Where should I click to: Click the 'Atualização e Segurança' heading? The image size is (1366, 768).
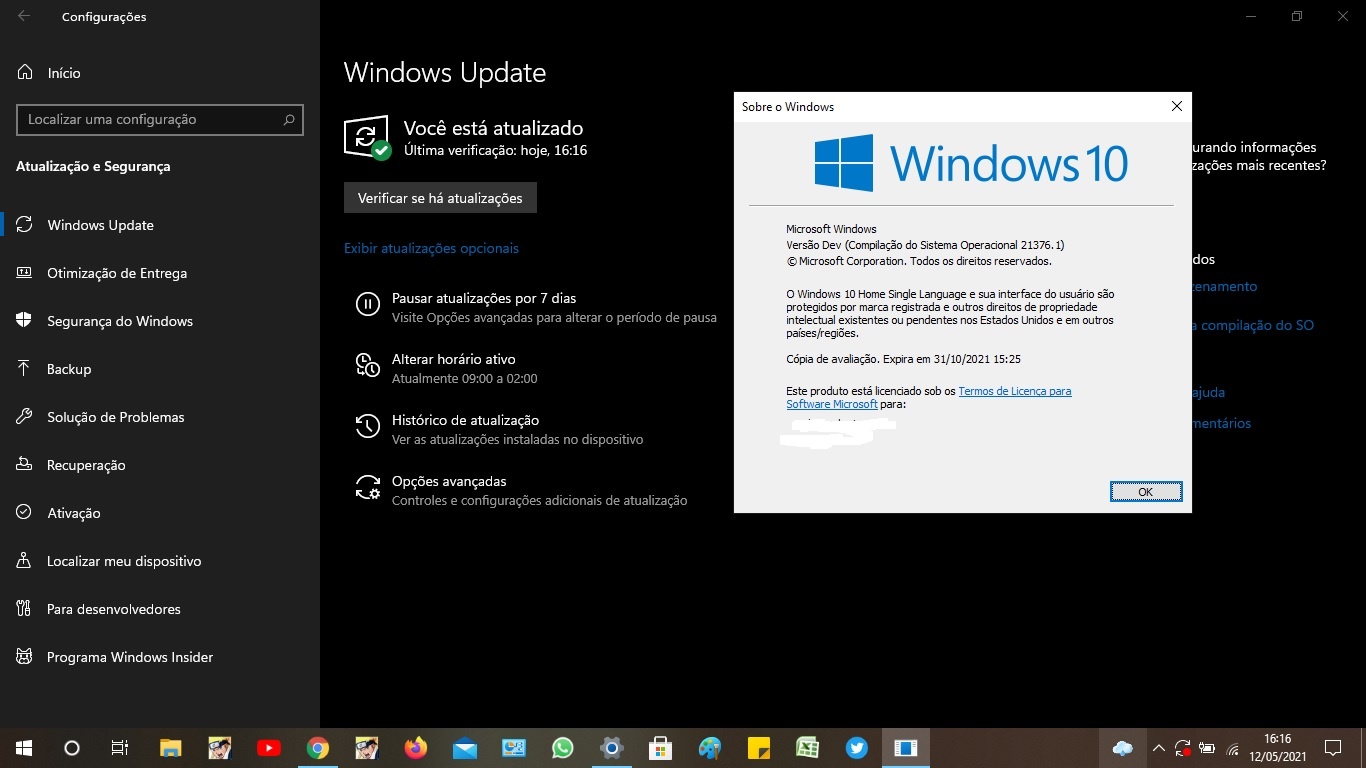(x=93, y=166)
